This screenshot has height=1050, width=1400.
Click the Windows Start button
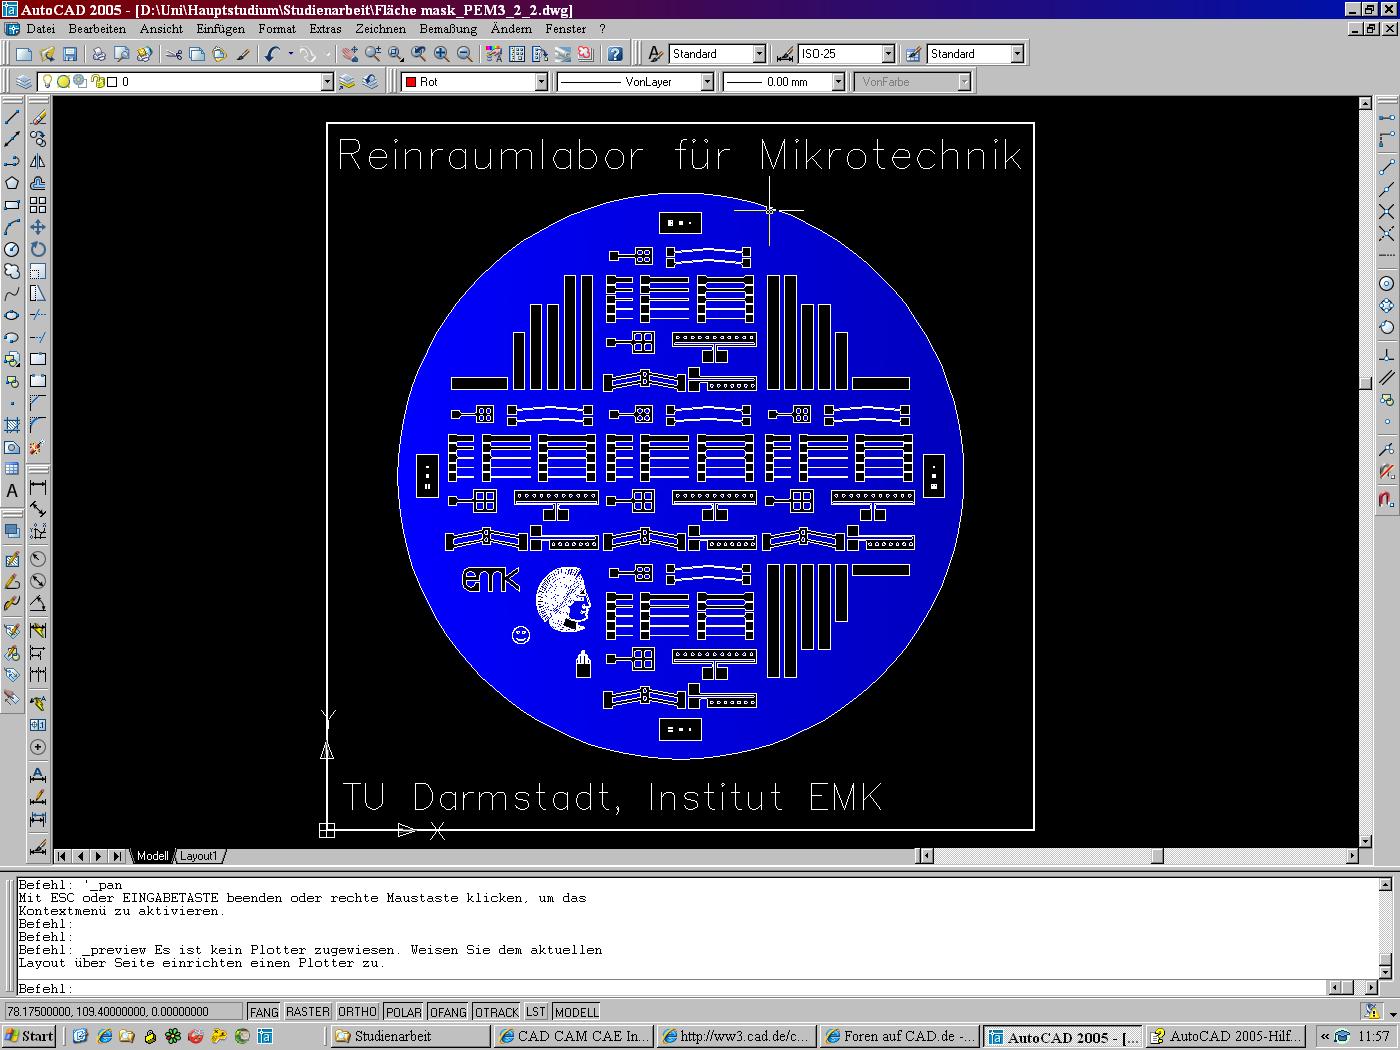(x=29, y=1036)
